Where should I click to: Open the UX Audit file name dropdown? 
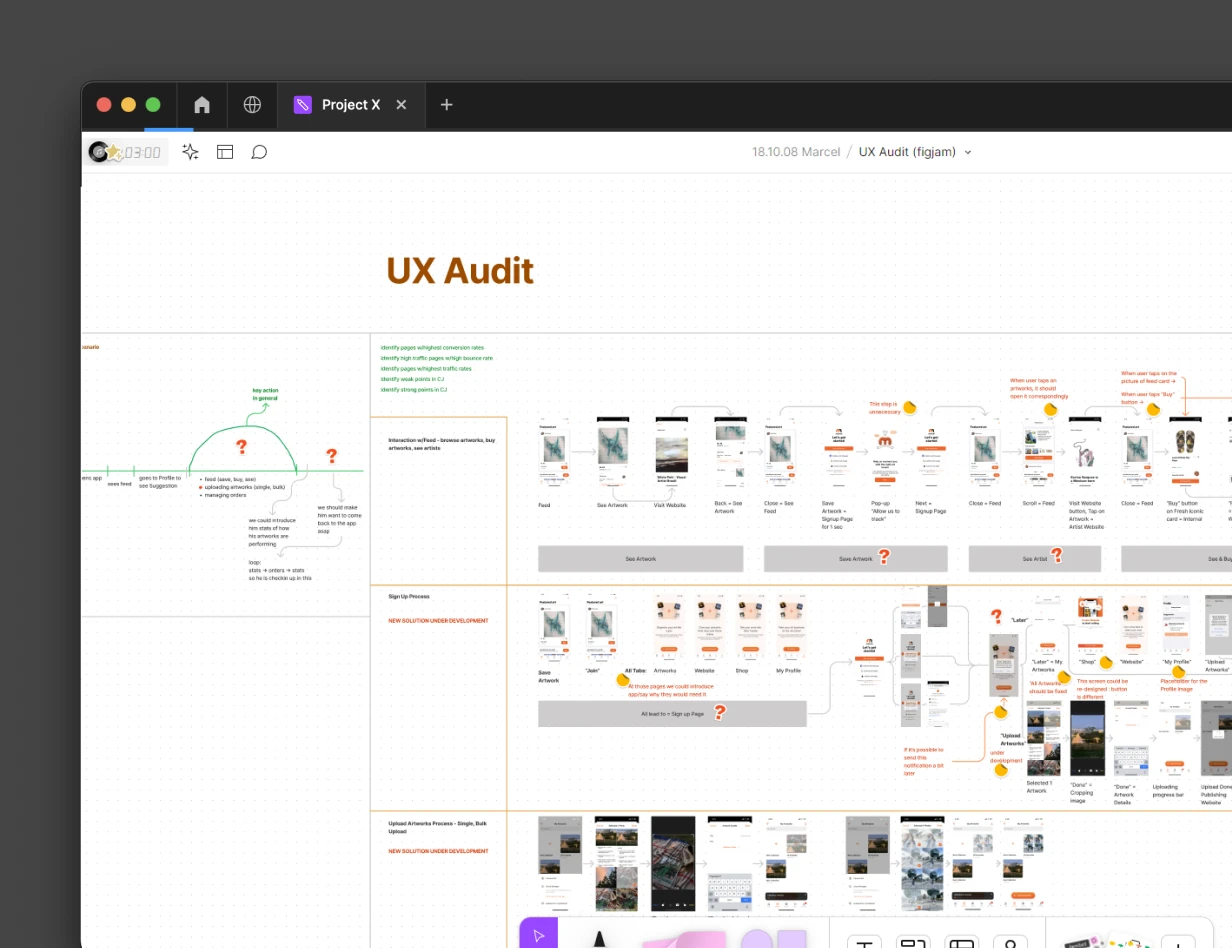pos(966,152)
